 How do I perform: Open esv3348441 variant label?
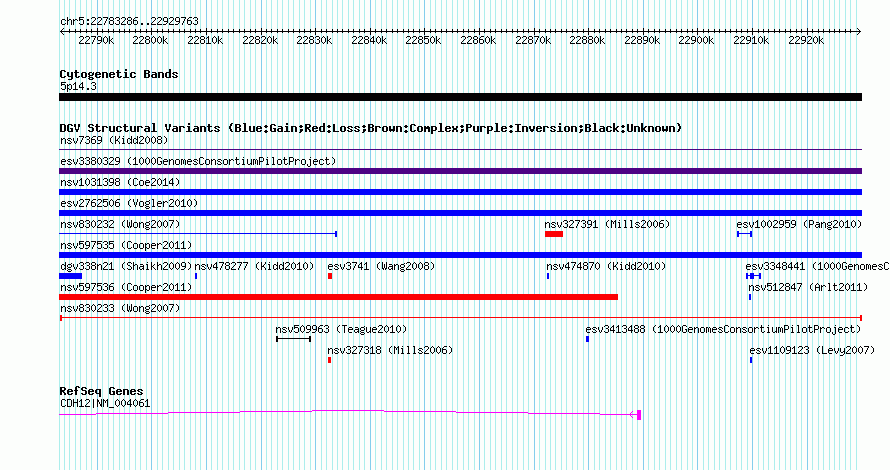[x=817, y=266]
